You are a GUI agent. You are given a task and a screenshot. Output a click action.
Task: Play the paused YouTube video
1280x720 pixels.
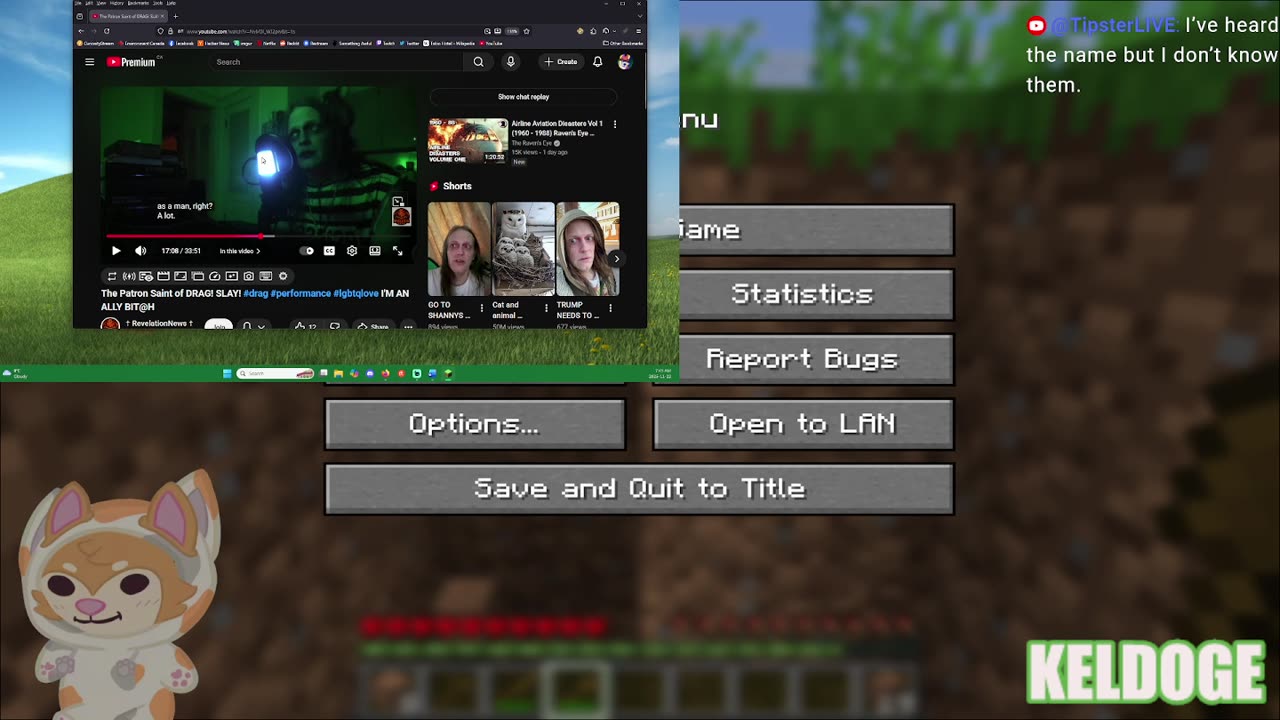pos(116,251)
